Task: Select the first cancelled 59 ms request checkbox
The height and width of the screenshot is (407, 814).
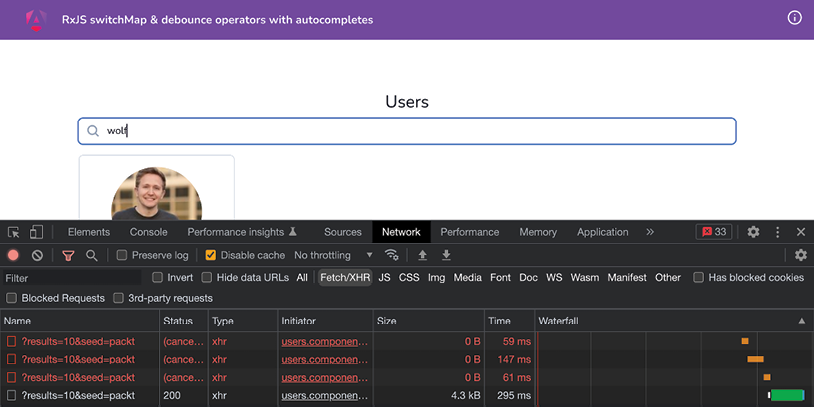Action: (x=11, y=341)
